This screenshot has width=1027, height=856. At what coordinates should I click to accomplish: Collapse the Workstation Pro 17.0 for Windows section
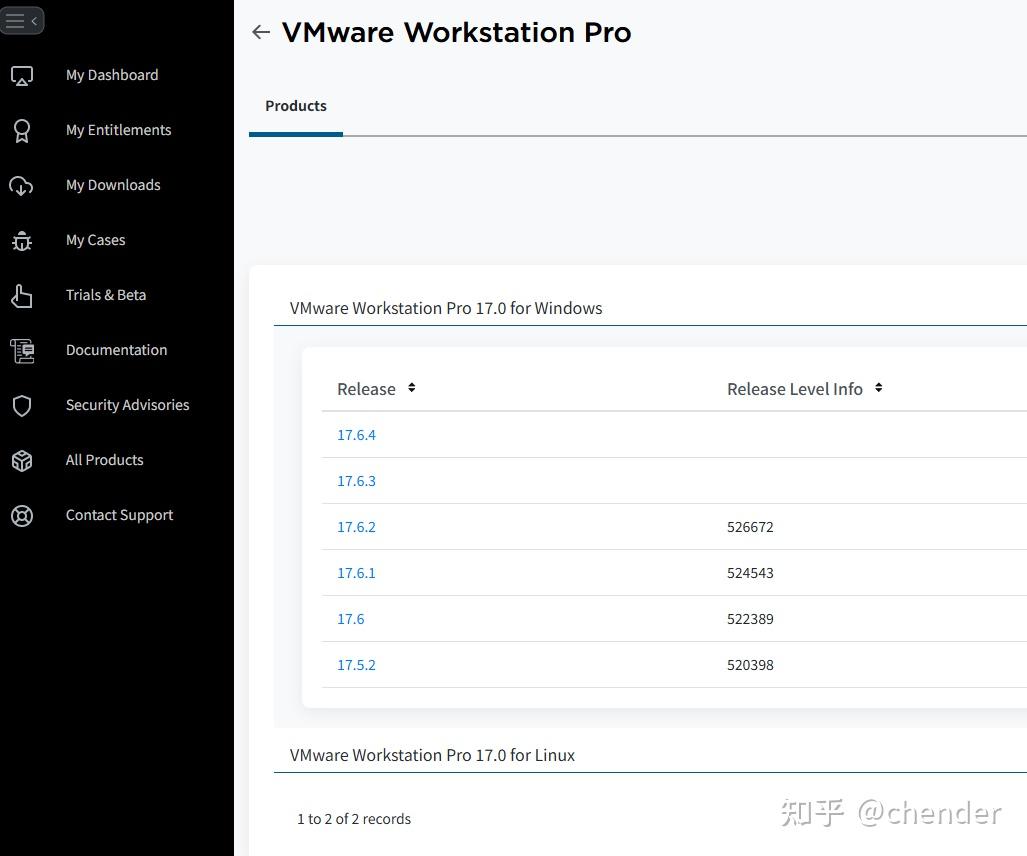[445, 308]
